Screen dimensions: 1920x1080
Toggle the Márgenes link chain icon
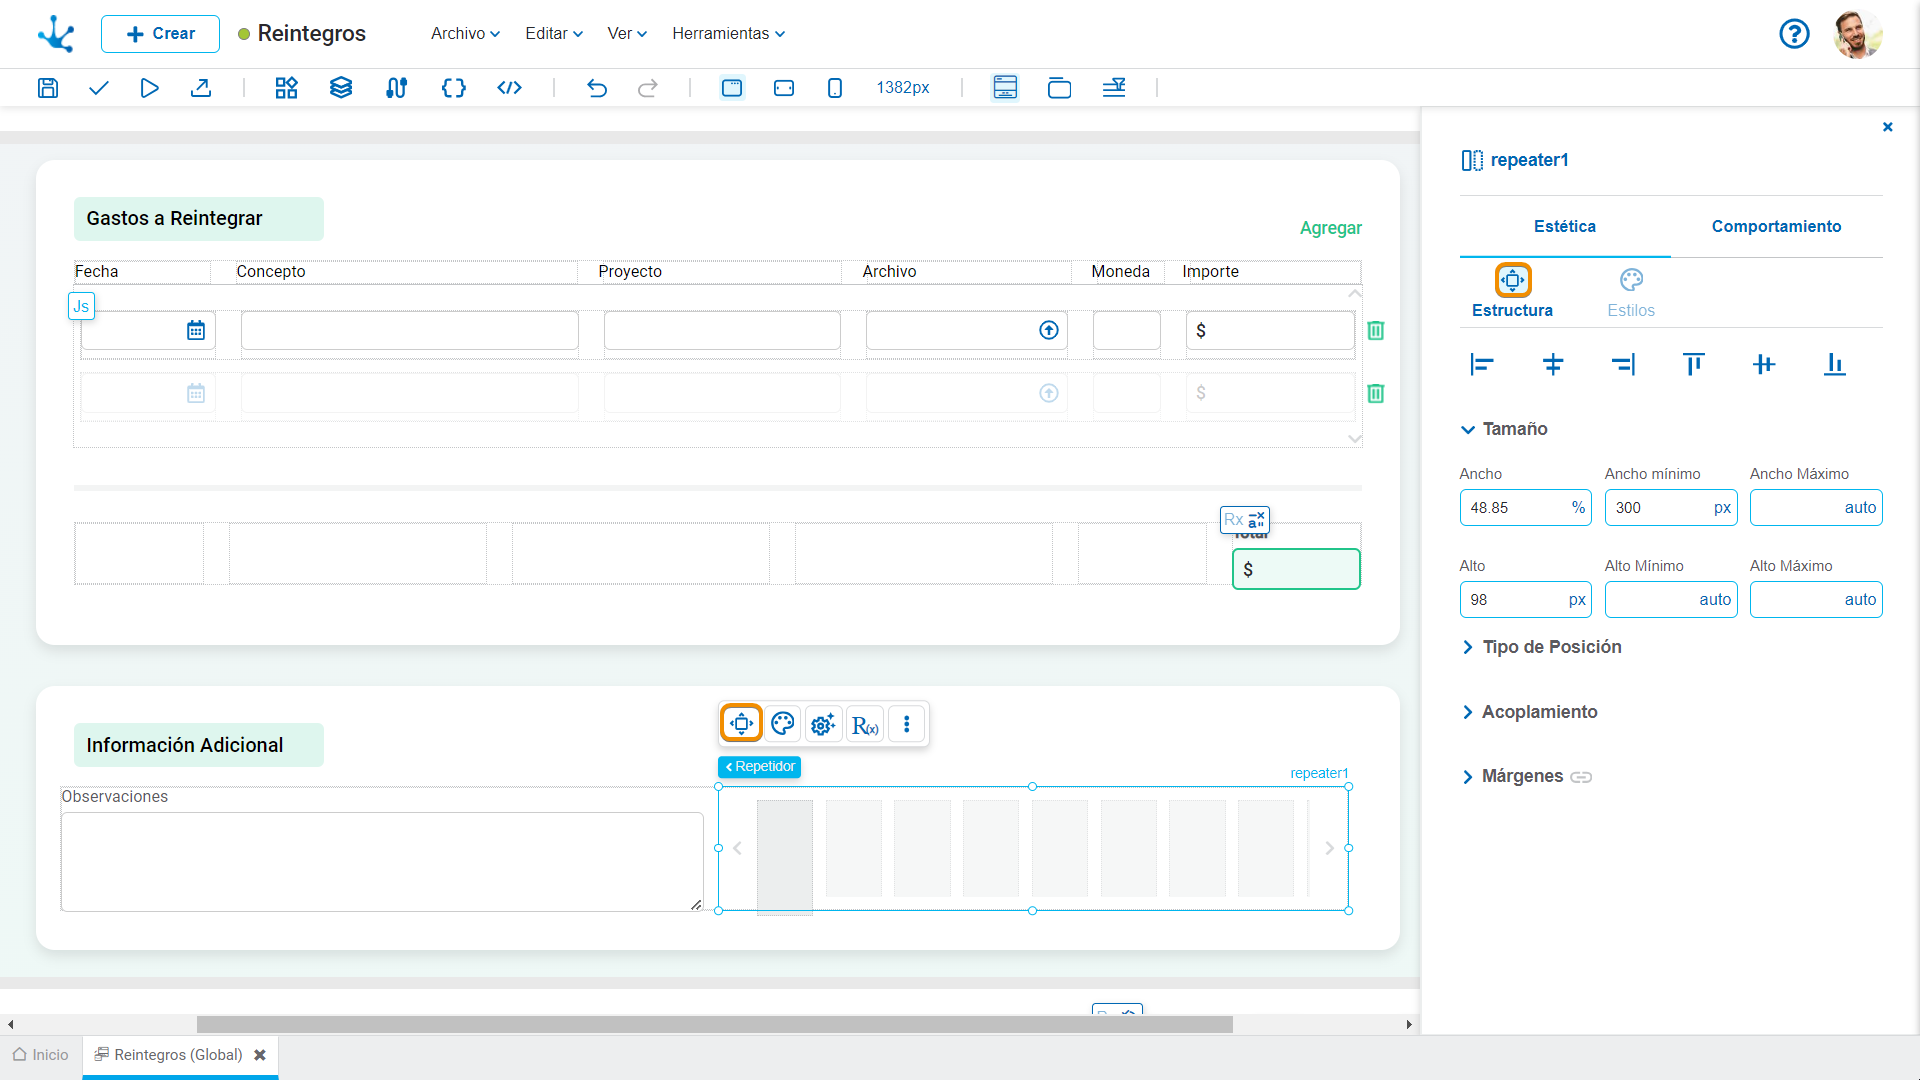pyautogui.click(x=1581, y=777)
